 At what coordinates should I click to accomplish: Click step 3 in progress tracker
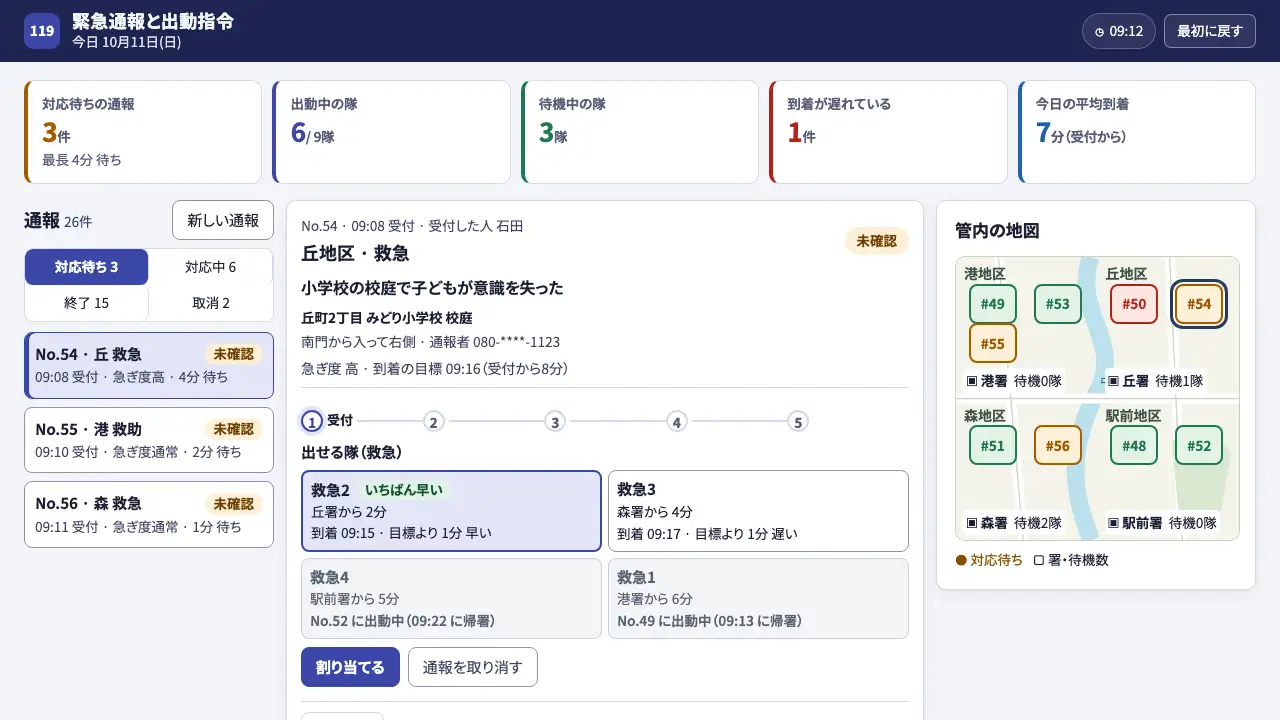click(555, 421)
